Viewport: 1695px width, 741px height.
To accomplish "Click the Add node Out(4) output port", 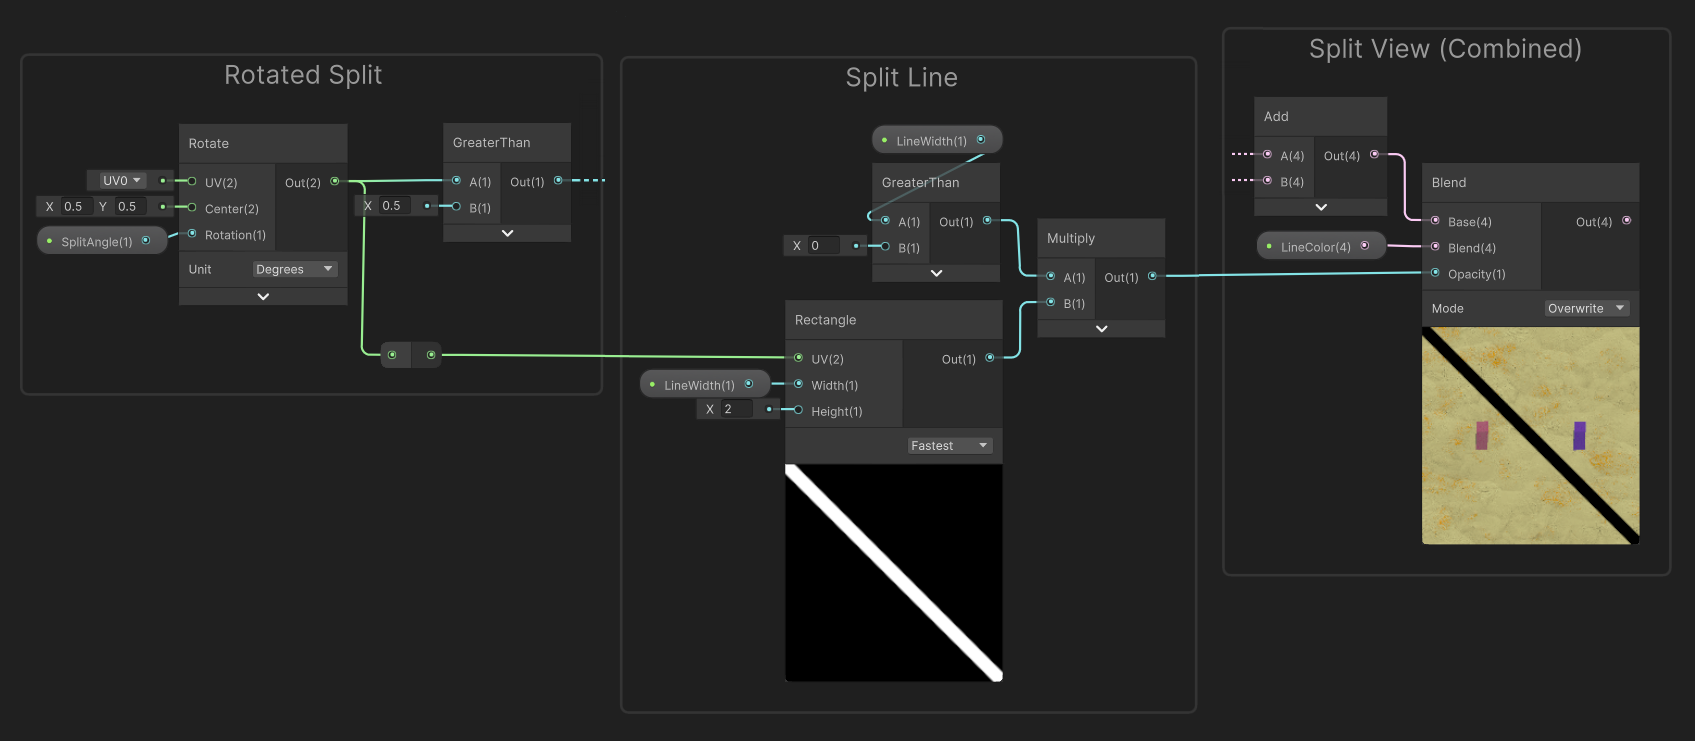I will click(x=1374, y=155).
